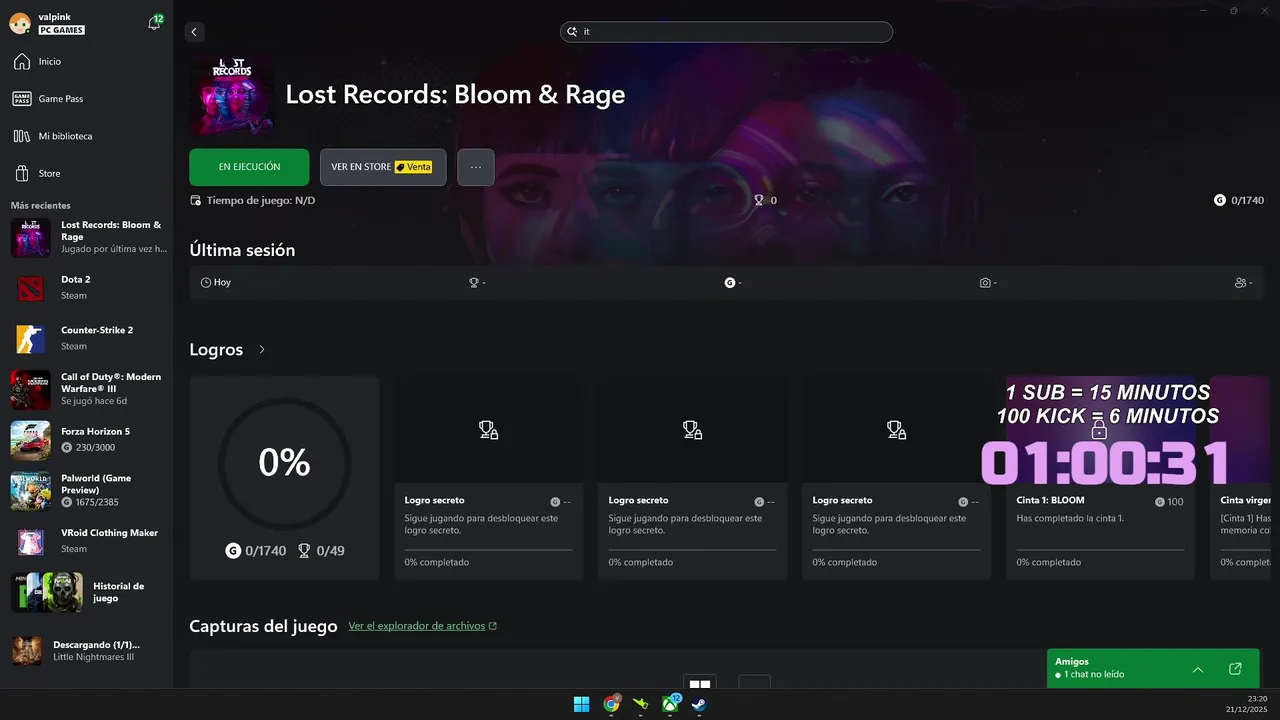Open Game Pass in the sidebar
1280x720 pixels.
click(86, 99)
